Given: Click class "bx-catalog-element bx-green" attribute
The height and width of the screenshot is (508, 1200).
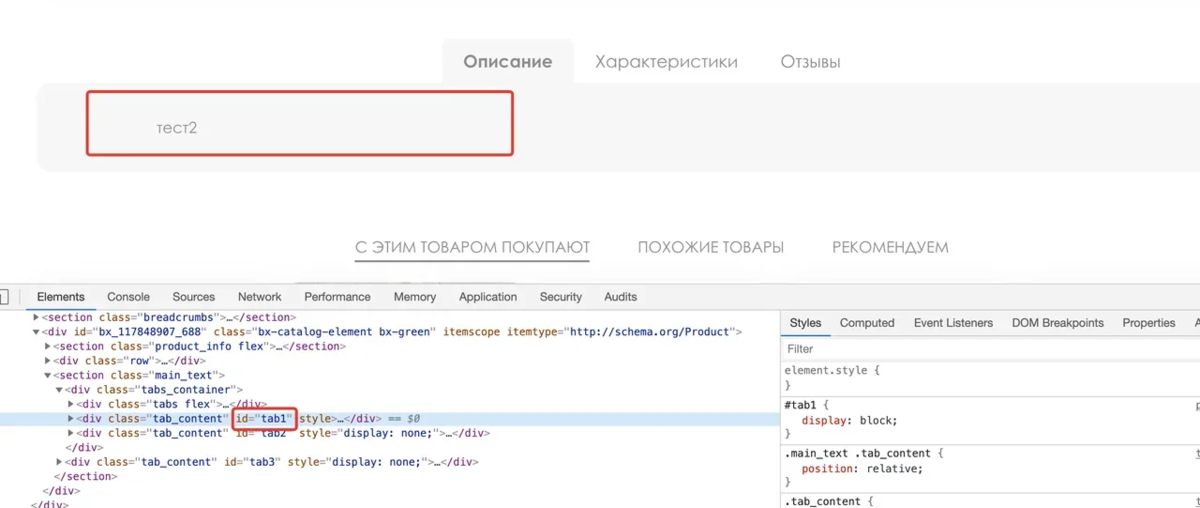Looking at the screenshot, I should (326, 332).
